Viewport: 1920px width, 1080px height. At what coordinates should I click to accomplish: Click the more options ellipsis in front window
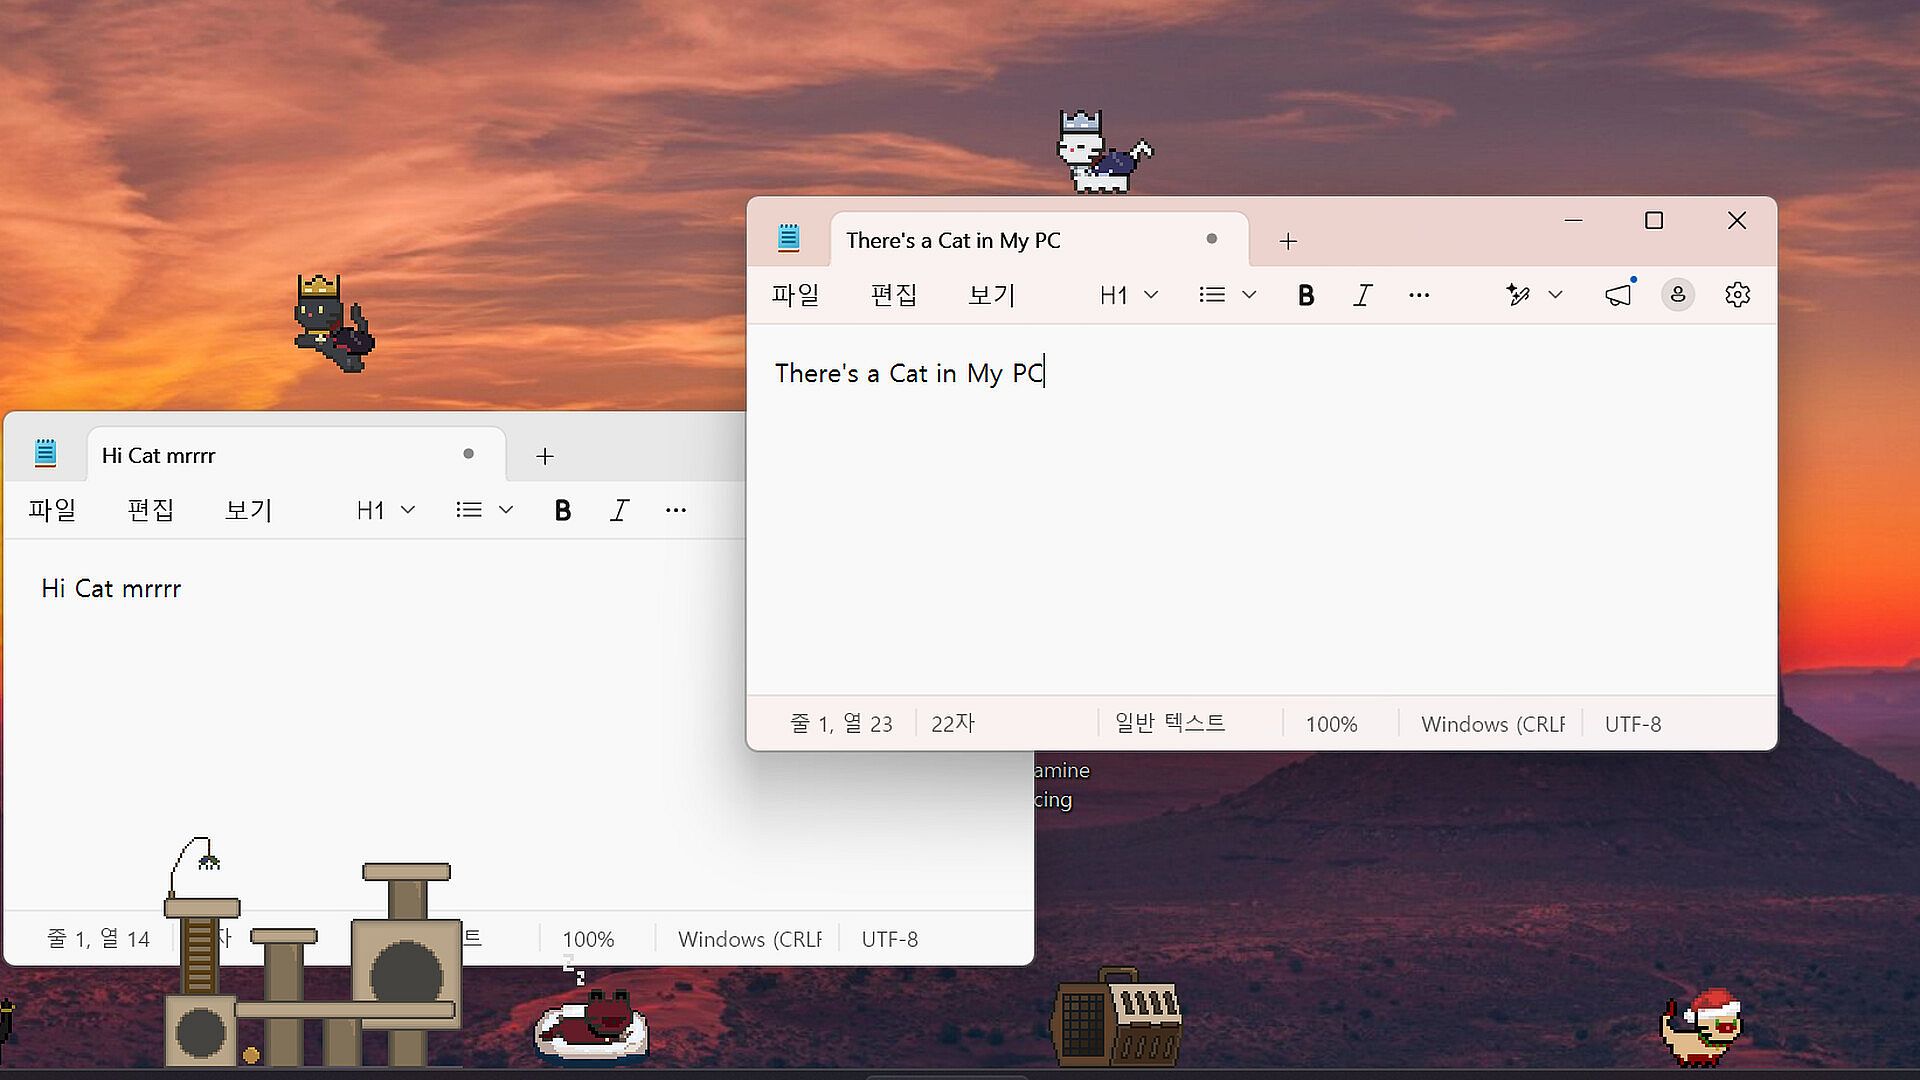pos(1419,295)
